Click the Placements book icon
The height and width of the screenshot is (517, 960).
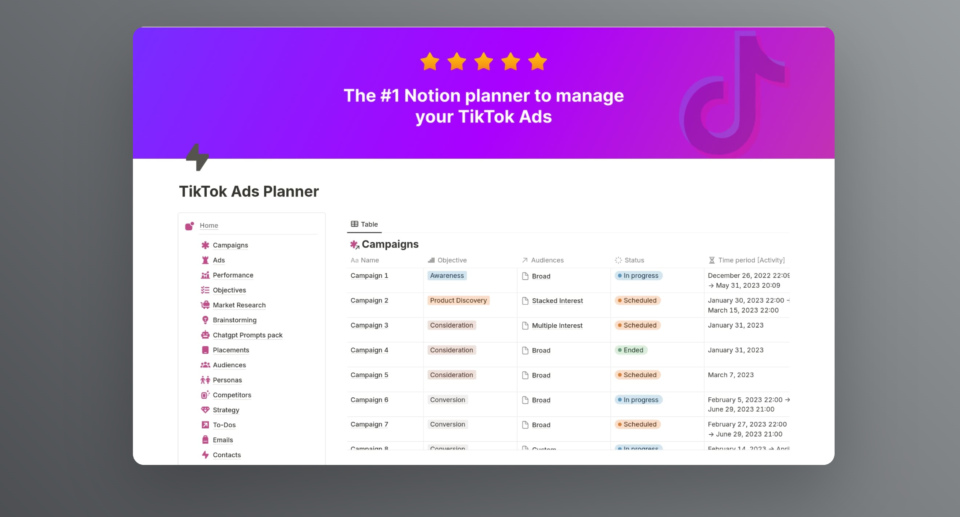coord(205,350)
